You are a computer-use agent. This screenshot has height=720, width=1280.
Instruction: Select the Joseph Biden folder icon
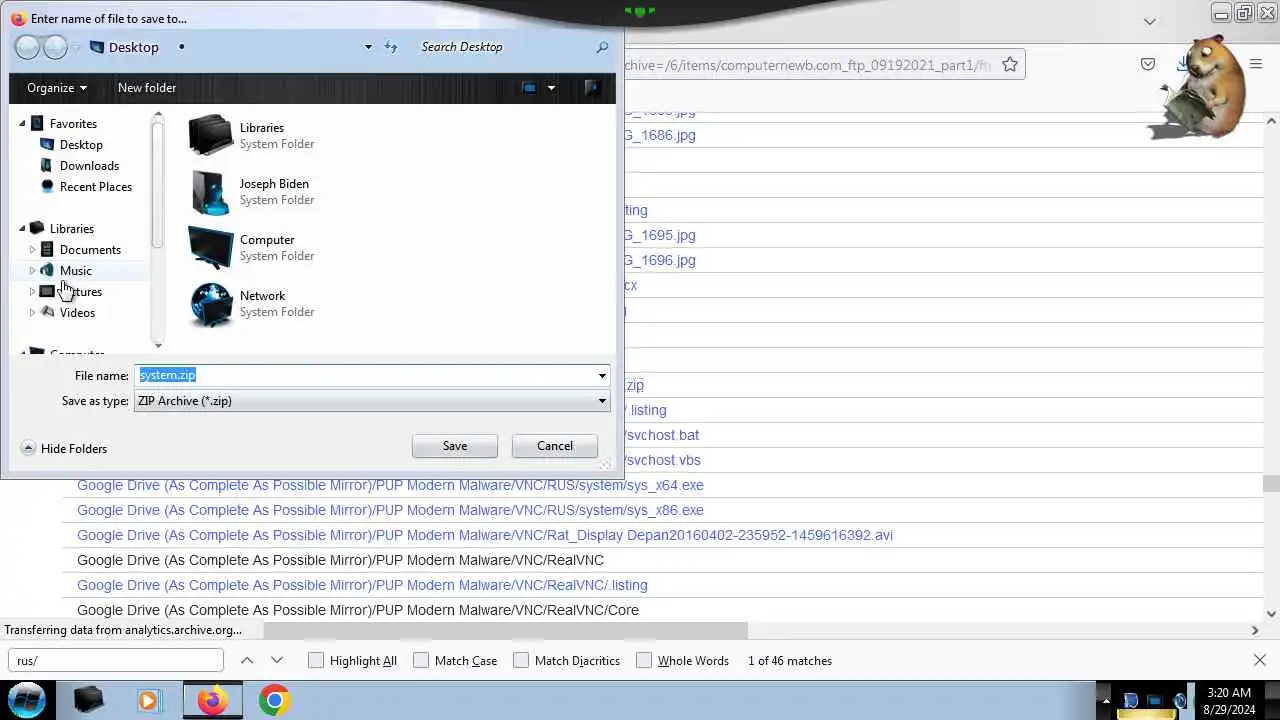tap(210, 191)
